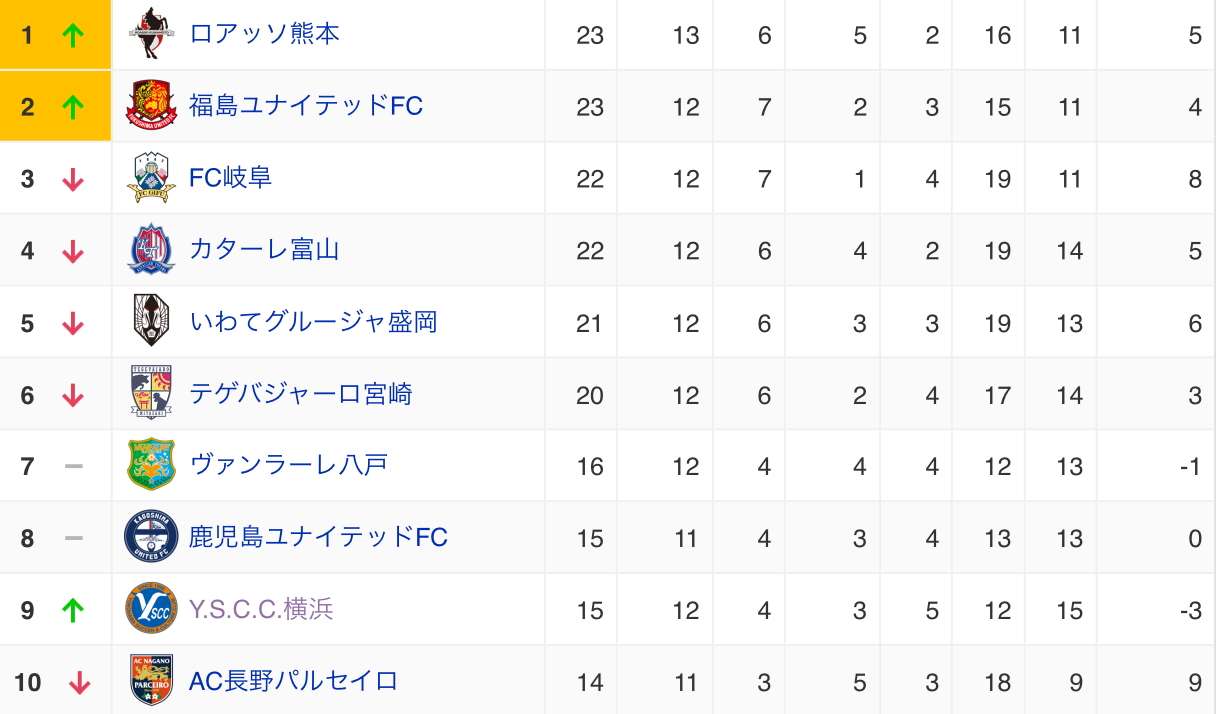Image resolution: width=1223 pixels, height=714 pixels.
Task: Click the Roasso Kumamoto team crest
Action: click(x=152, y=33)
